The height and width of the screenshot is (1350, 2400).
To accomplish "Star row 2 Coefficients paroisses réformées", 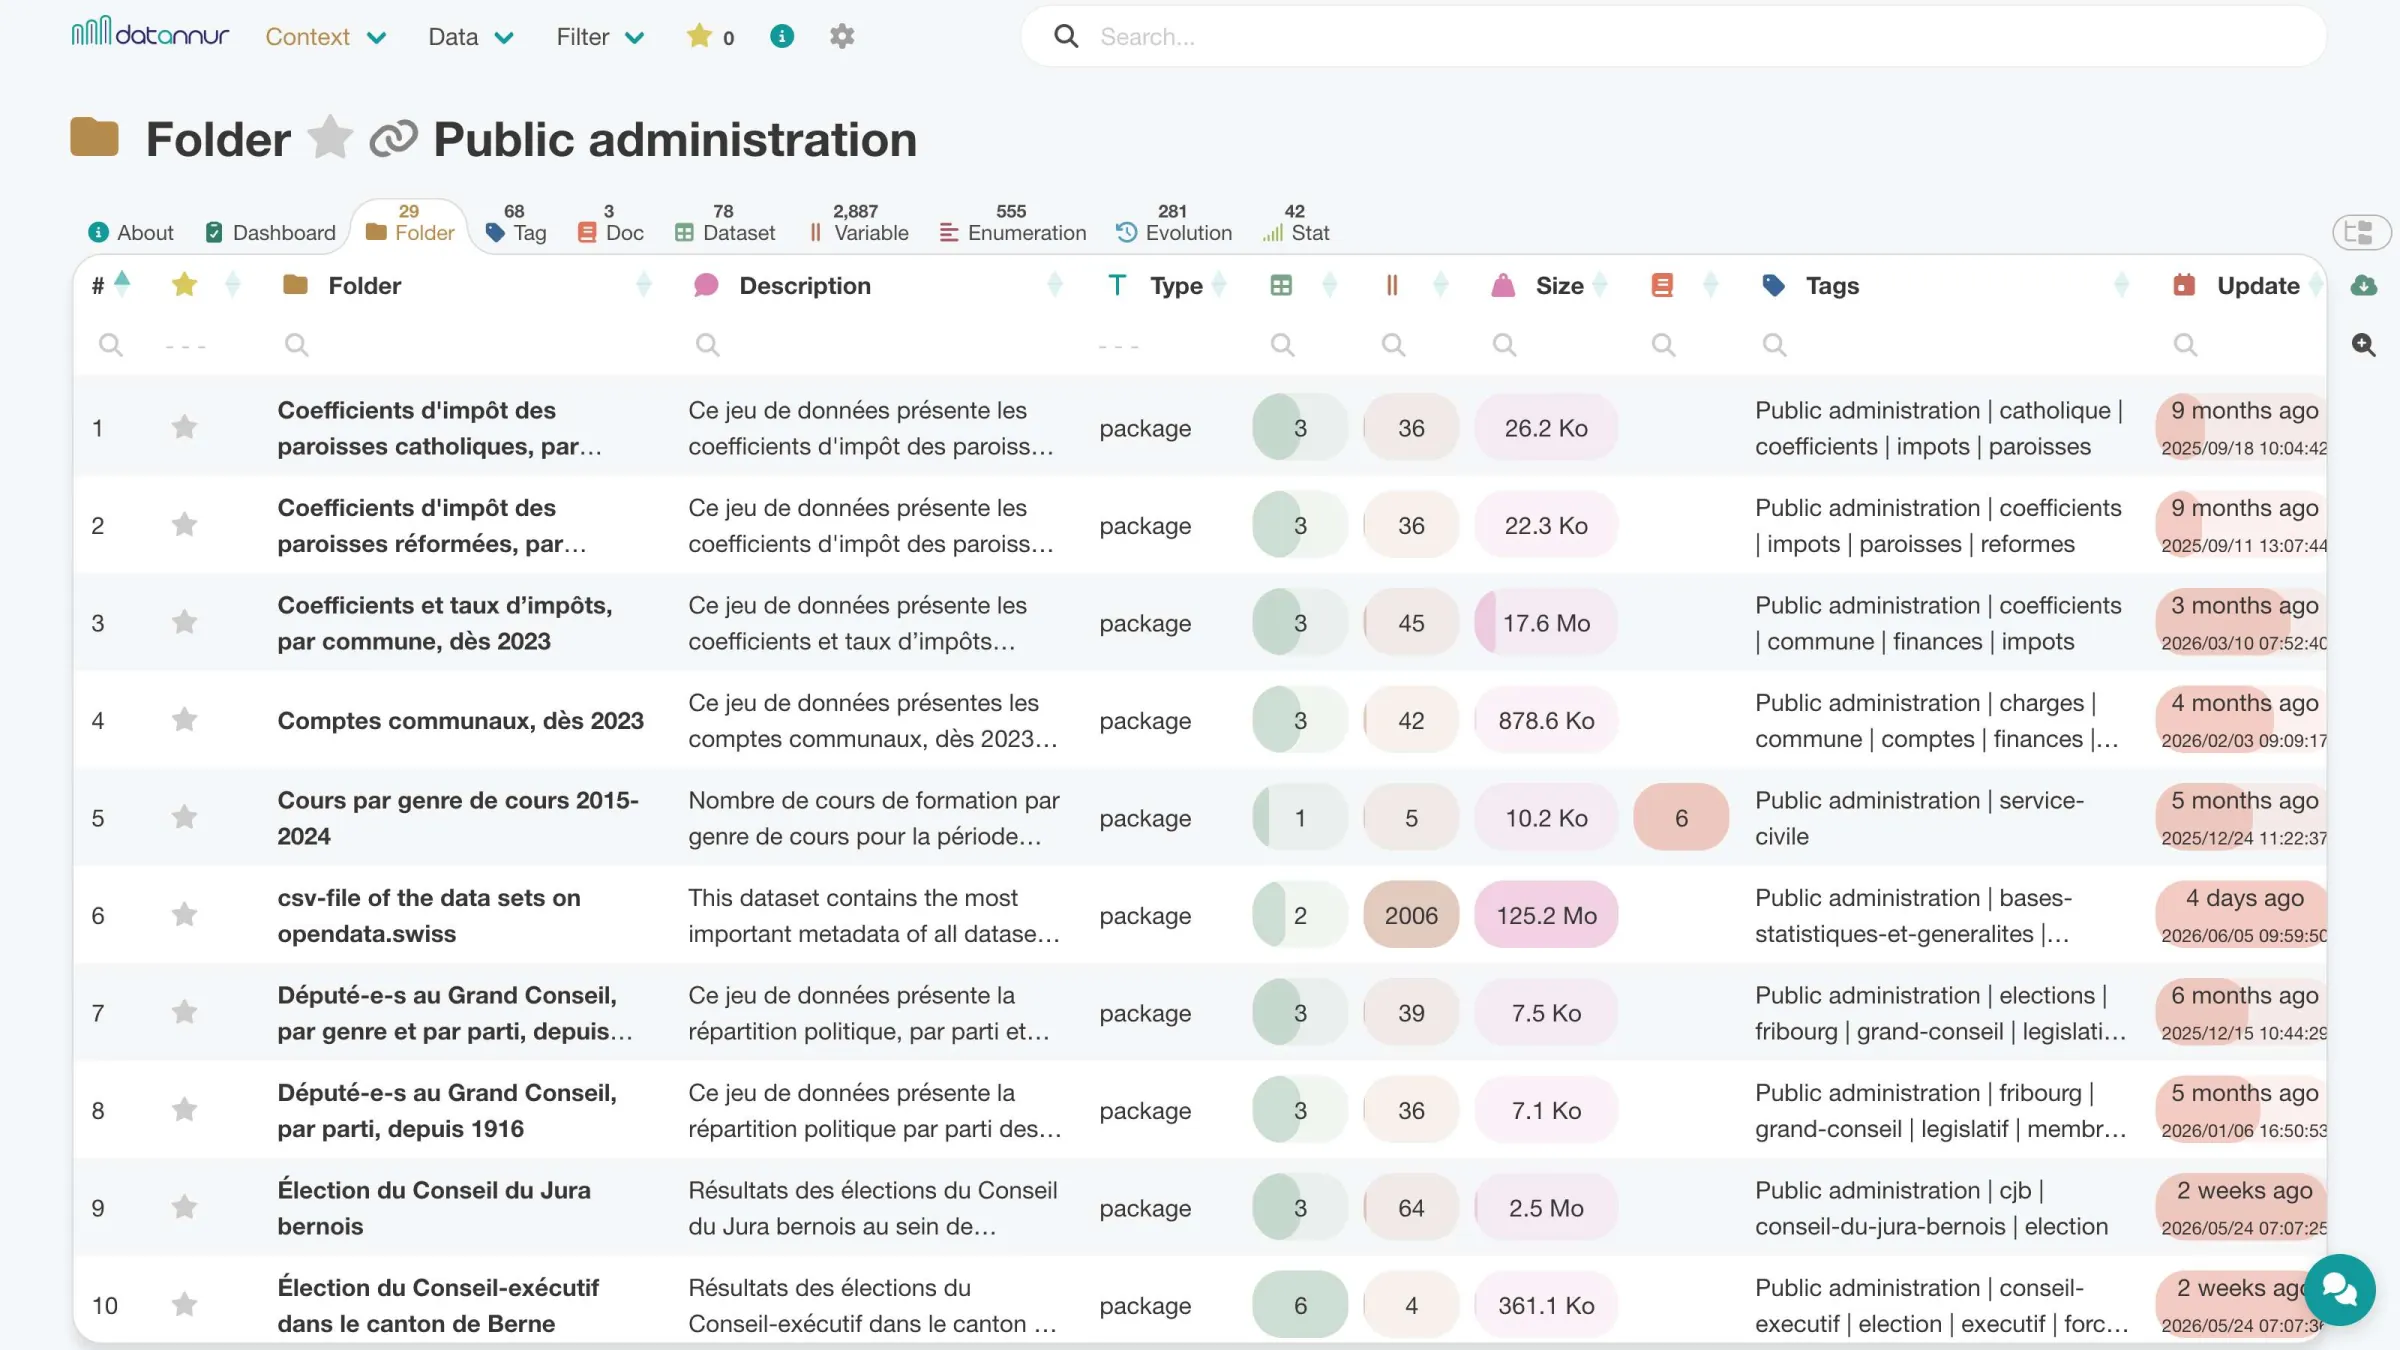I will [x=184, y=525].
